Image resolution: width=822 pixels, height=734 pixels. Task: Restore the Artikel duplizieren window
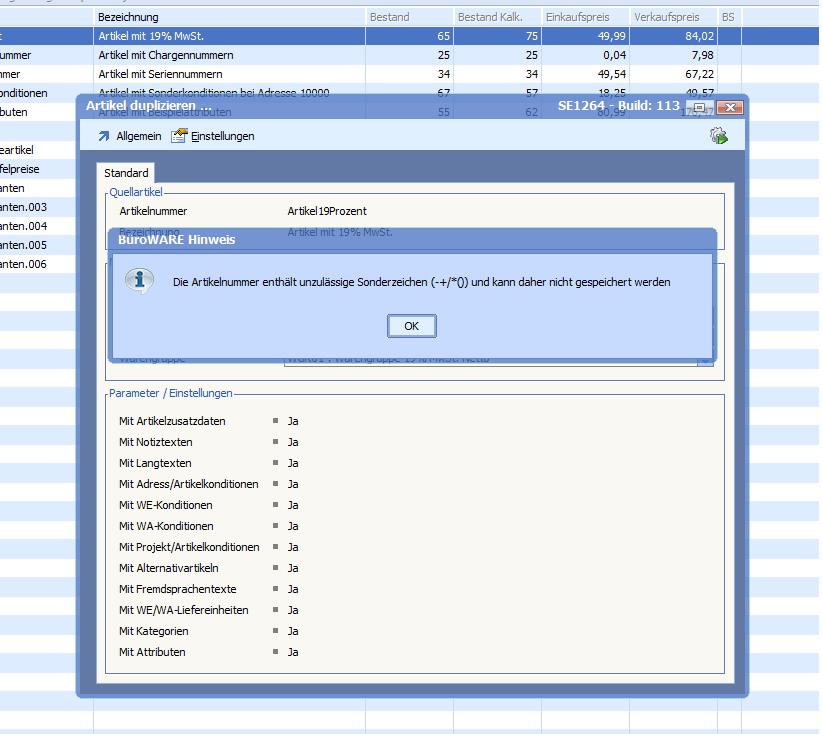coord(699,107)
